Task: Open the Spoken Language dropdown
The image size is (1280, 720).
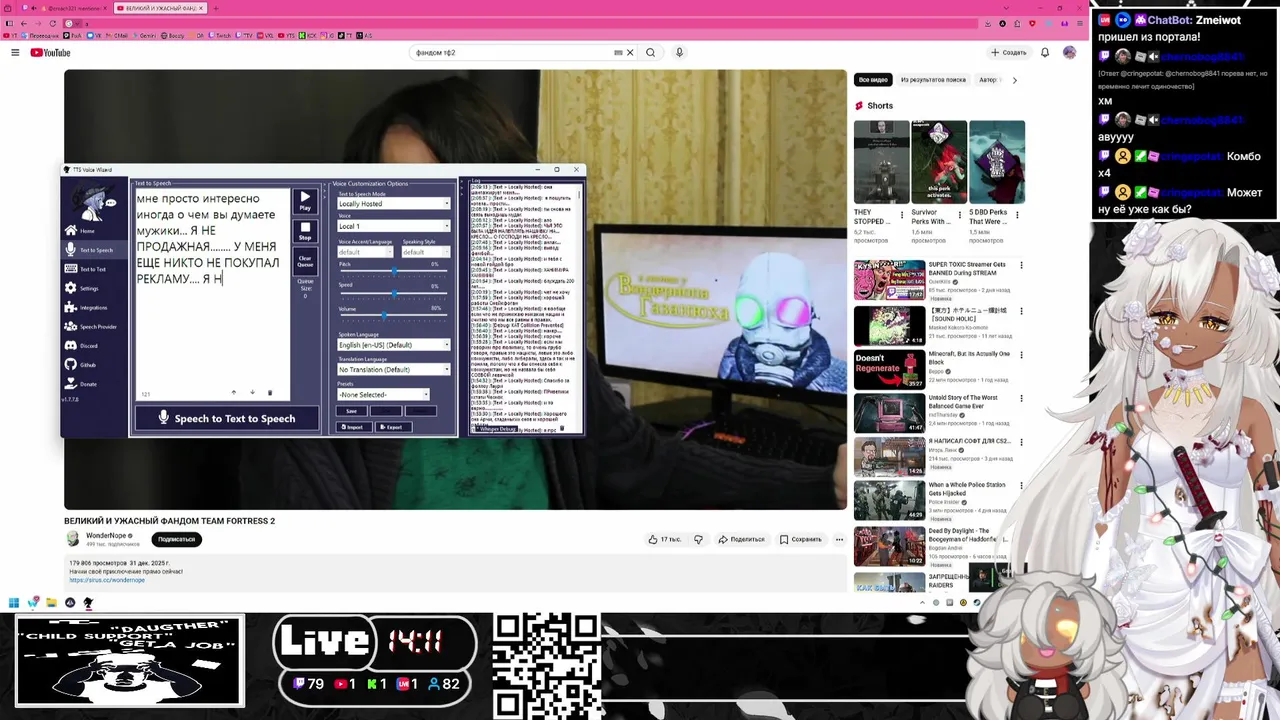Action: click(x=394, y=345)
